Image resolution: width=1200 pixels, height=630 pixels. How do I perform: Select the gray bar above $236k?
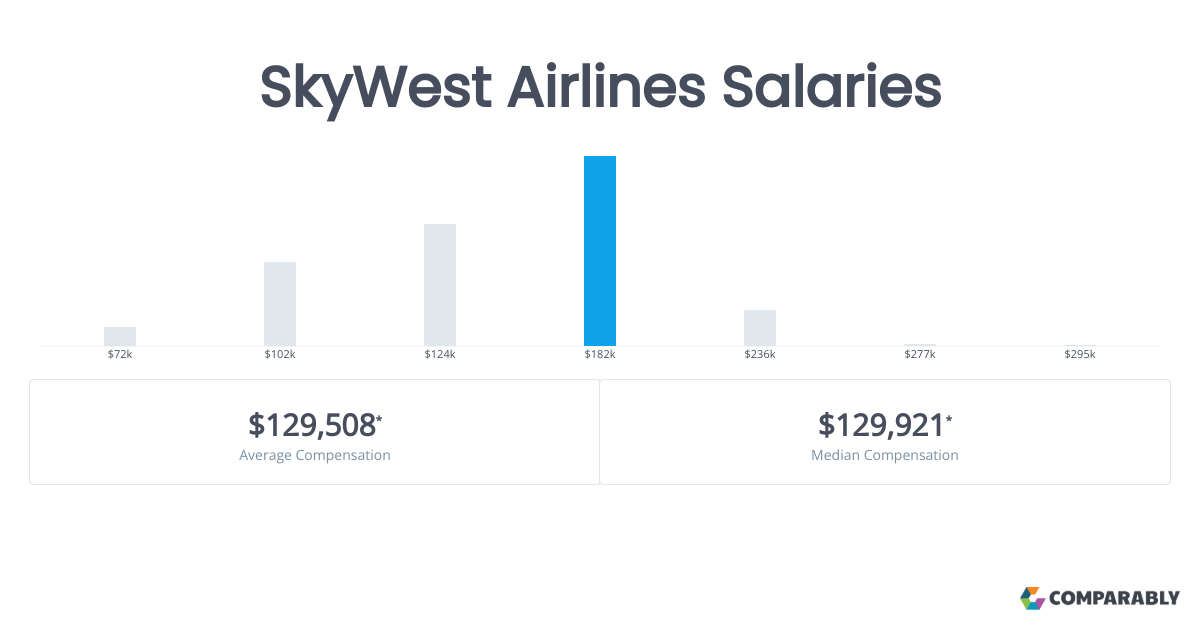click(760, 328)
